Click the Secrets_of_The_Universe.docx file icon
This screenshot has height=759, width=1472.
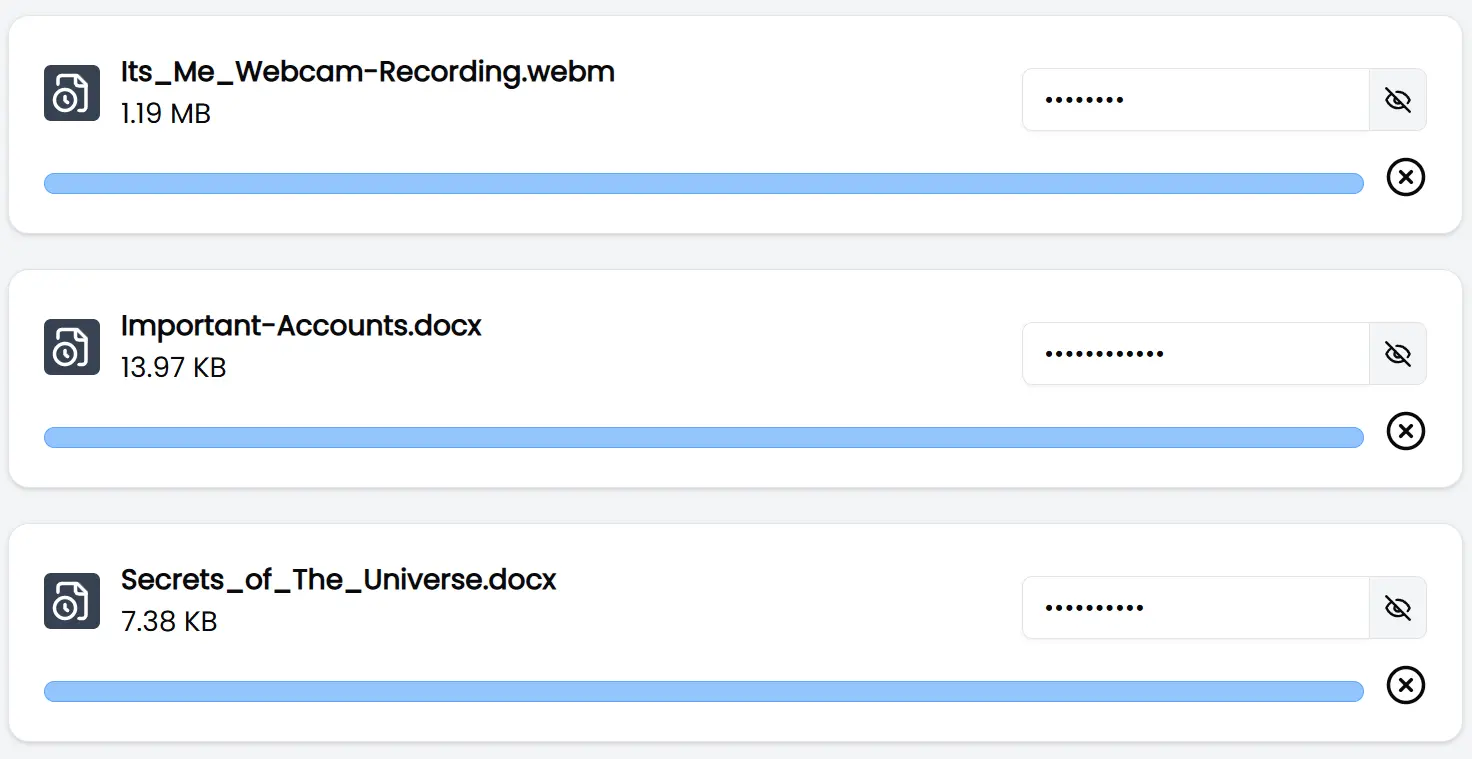pos(71,600)
